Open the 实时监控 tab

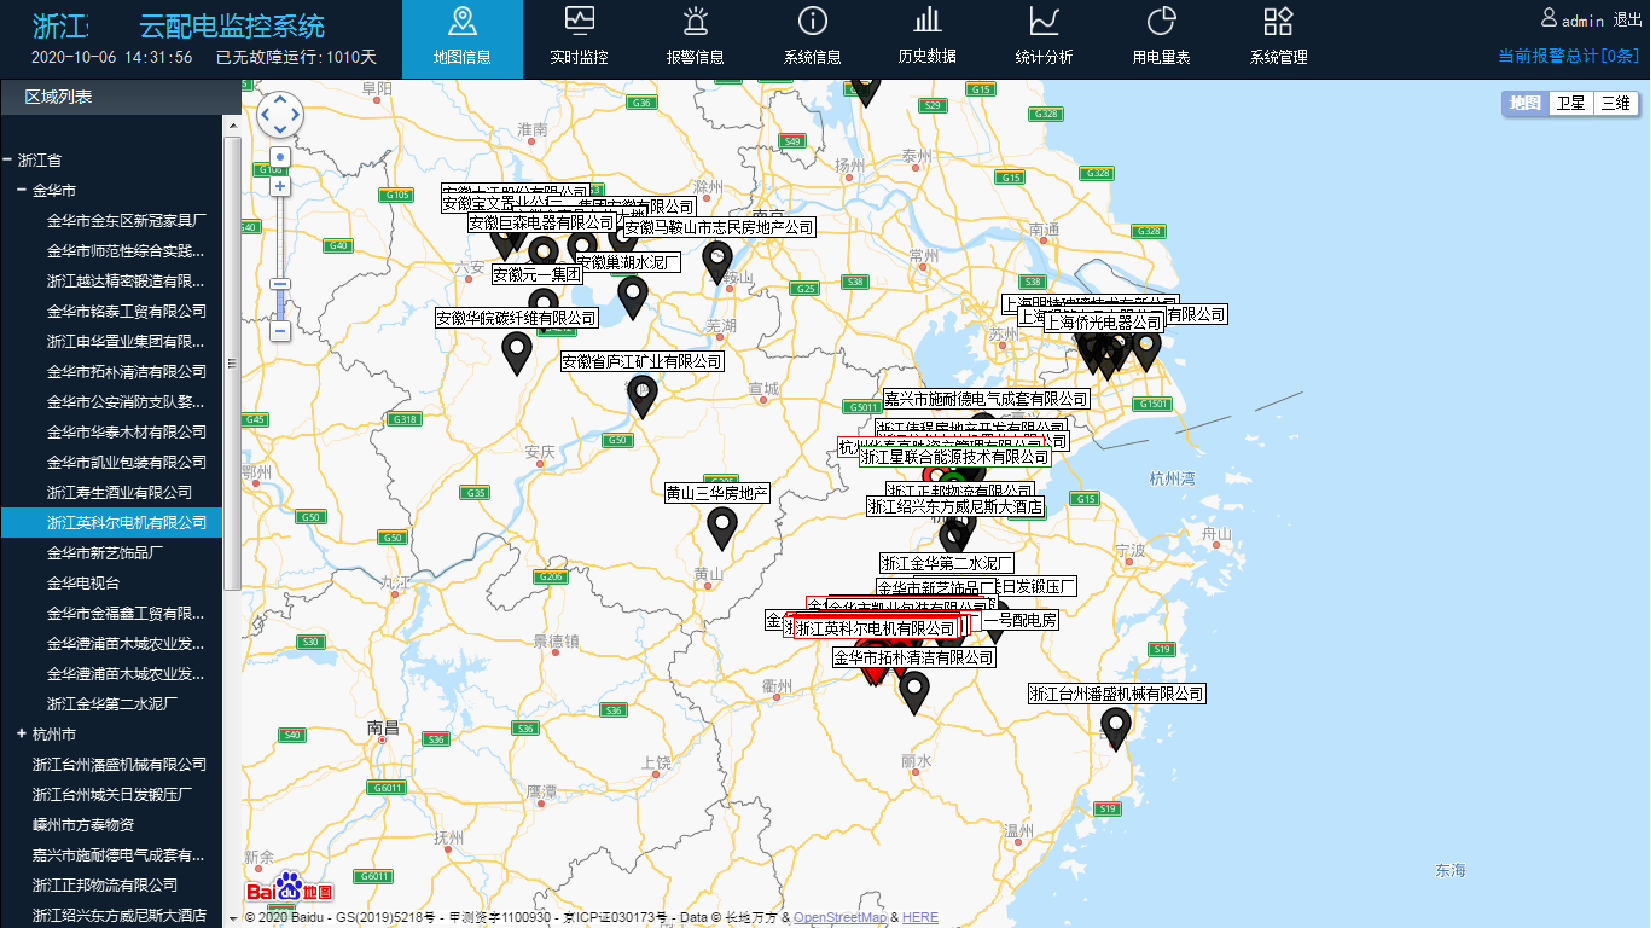pos(579,39)
